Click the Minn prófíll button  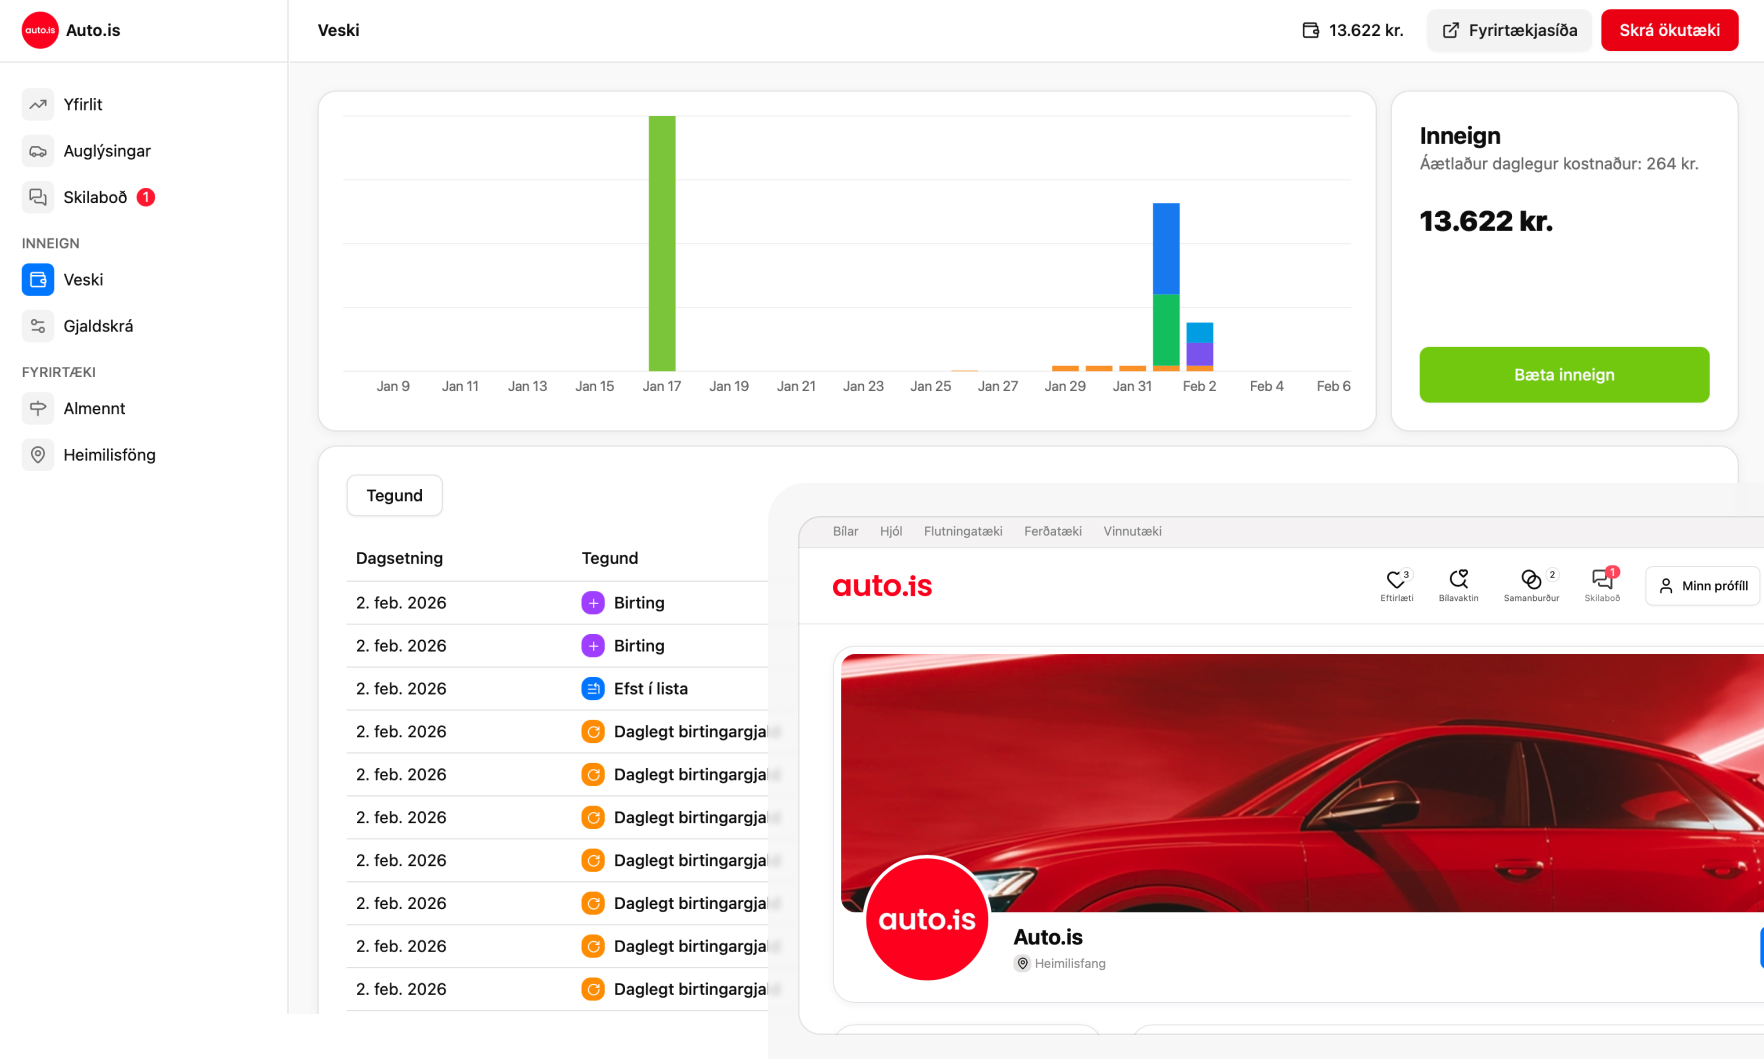(x=1703, y=586)
